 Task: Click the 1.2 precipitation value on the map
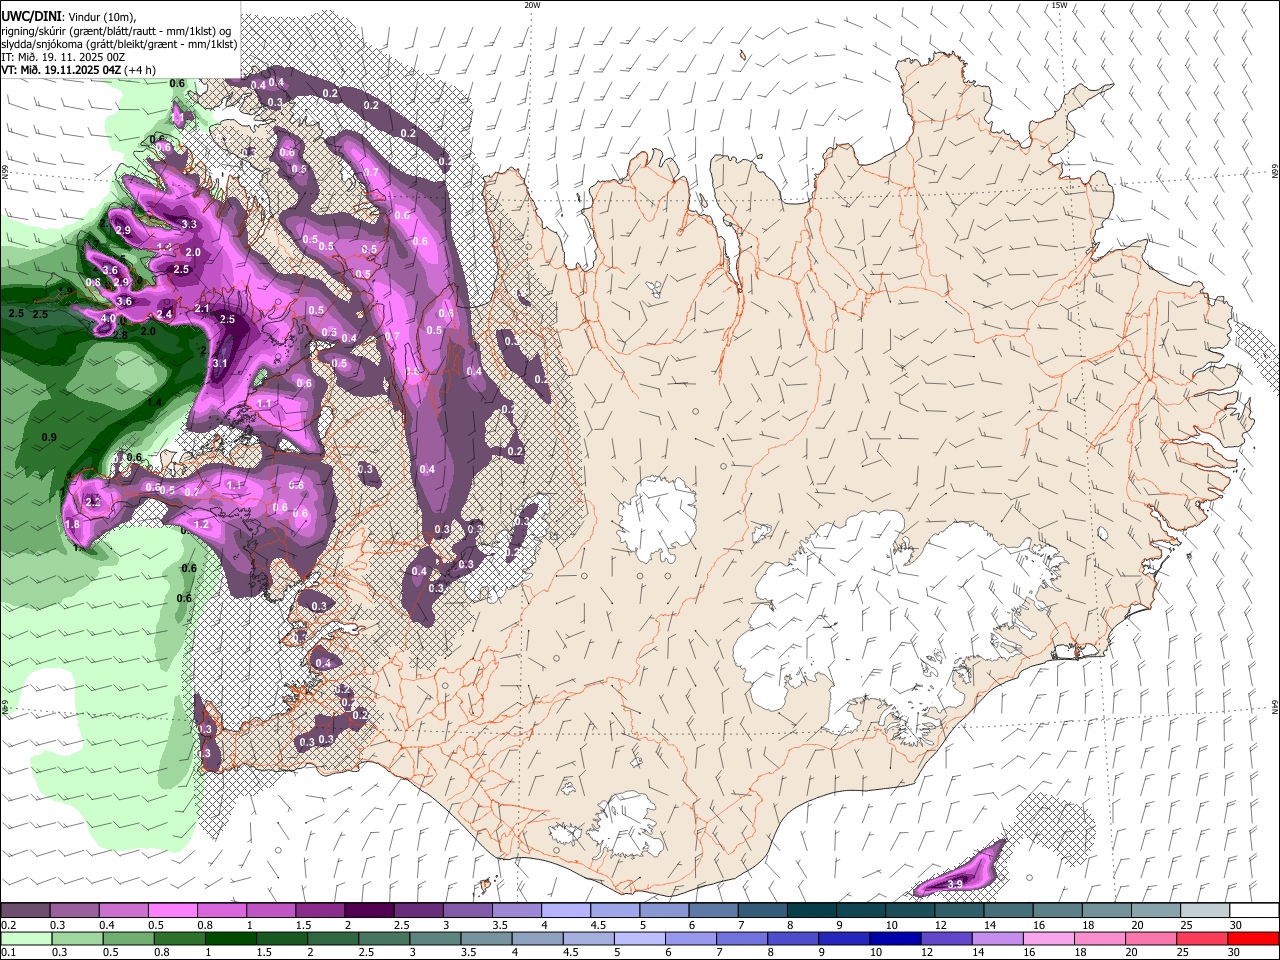tap(201, 524)
